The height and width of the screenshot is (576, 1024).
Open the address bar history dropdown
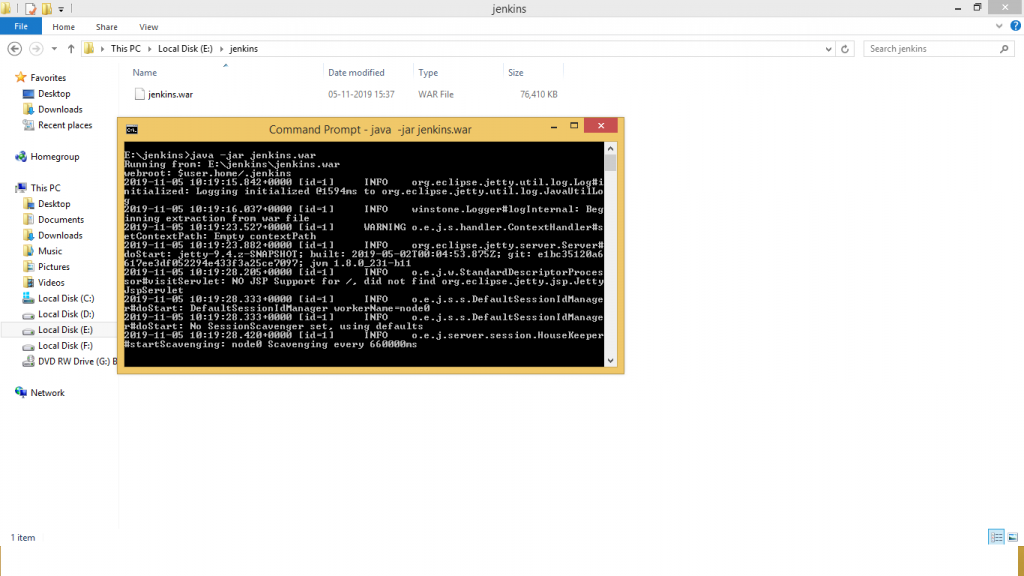pos(828,48)
